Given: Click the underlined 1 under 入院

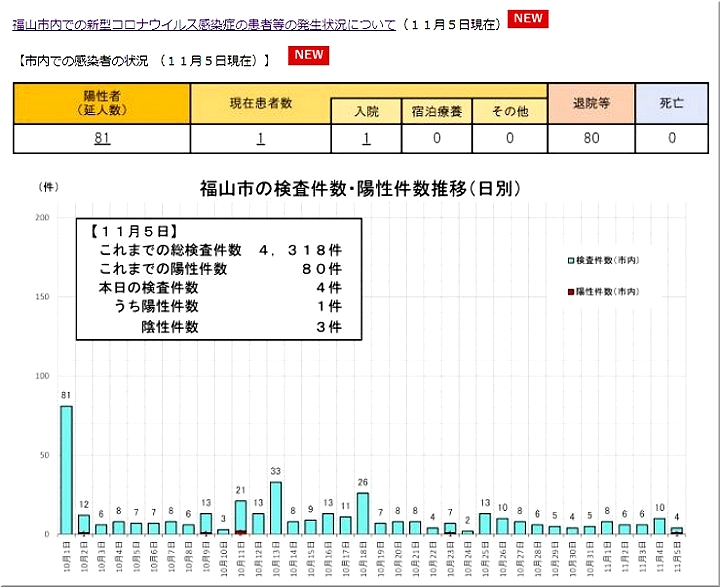Looking at the screenshot, I should [366, 139].
